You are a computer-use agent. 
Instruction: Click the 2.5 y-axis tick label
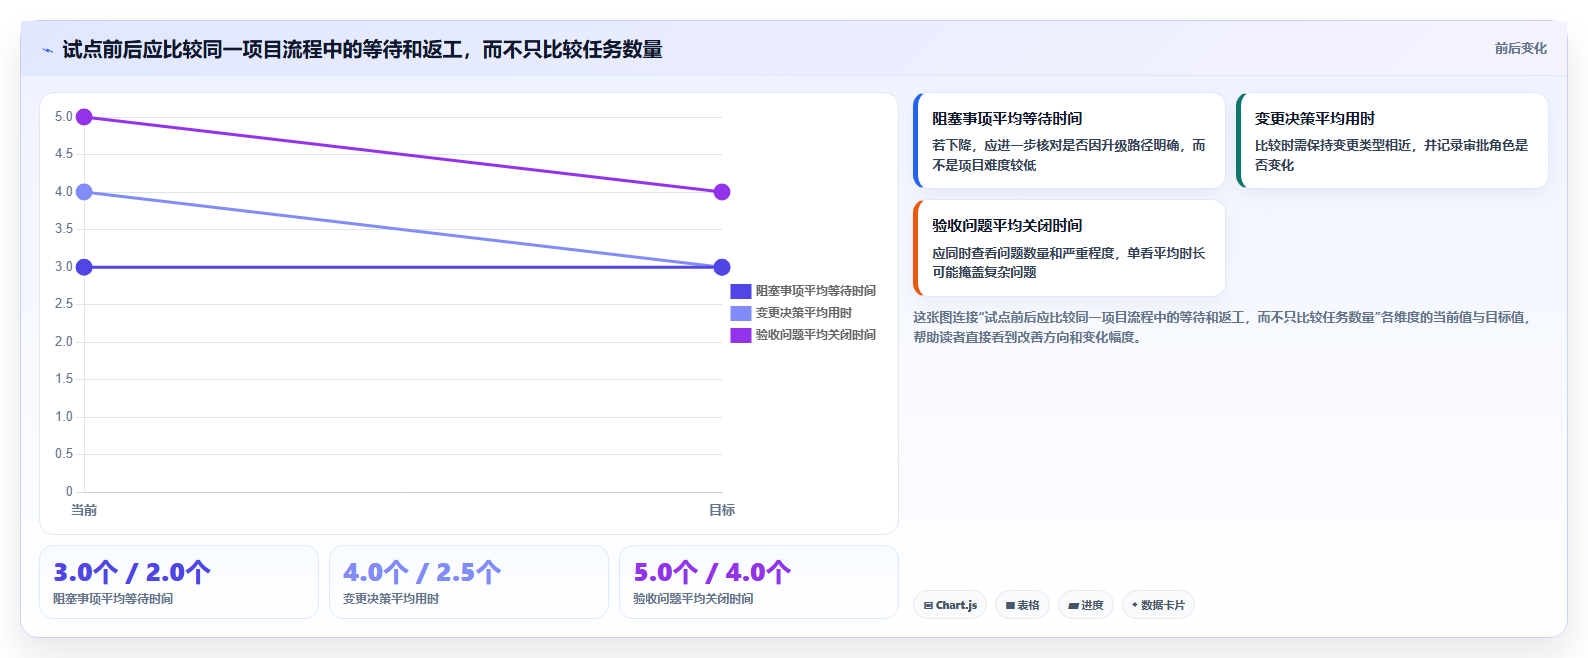(x=64, y=304)
